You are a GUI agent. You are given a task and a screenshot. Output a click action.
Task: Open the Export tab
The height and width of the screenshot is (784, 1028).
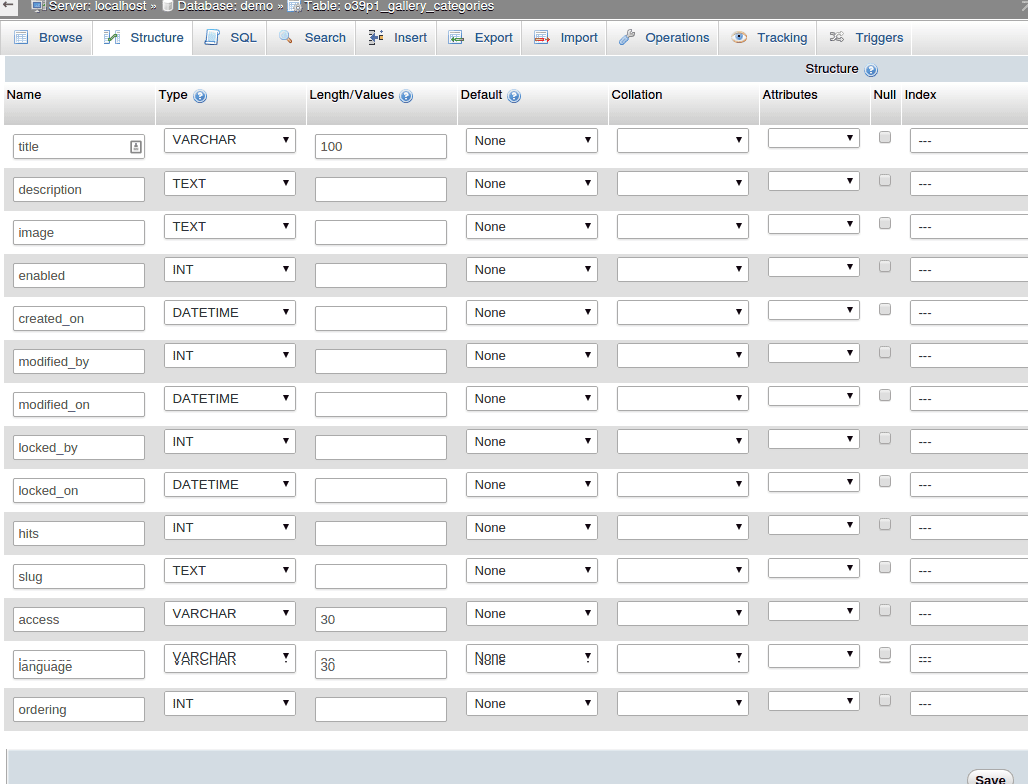point(479,37)
